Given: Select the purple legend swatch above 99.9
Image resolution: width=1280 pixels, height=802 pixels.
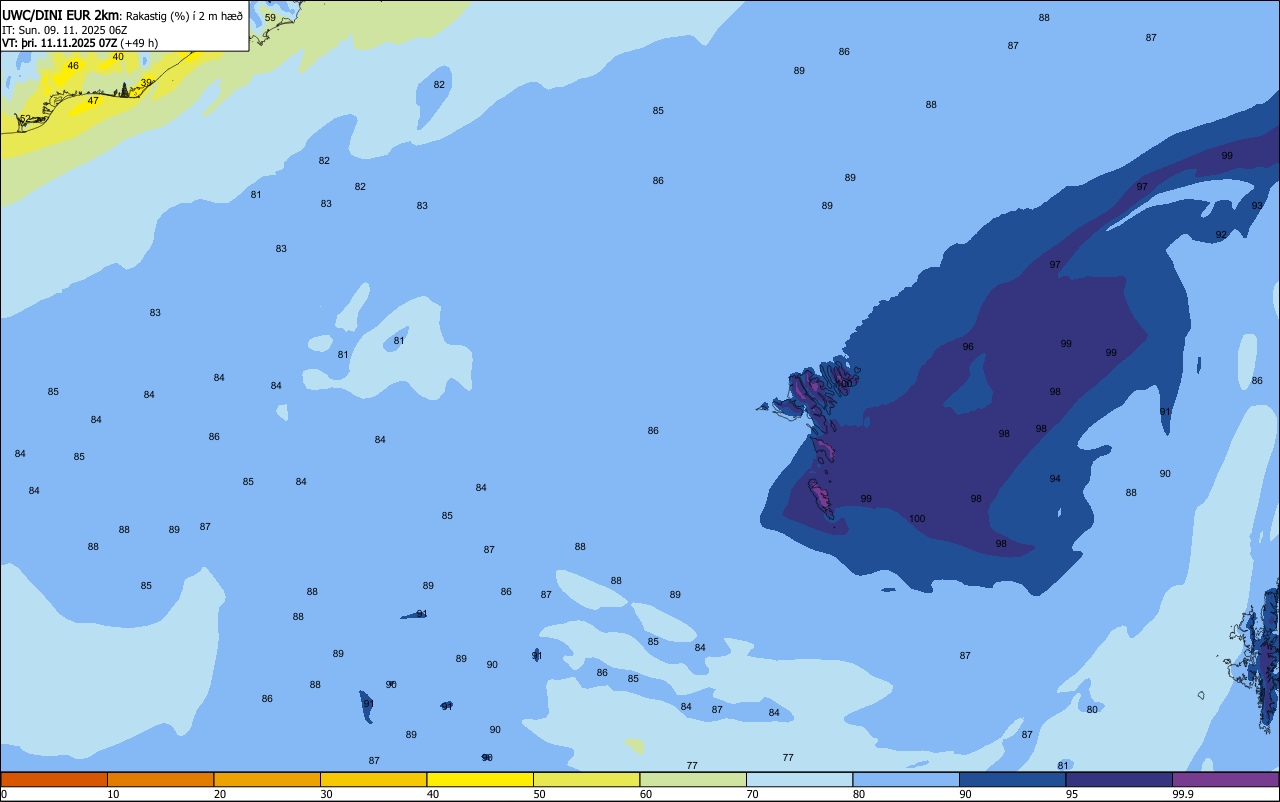Looking at the screenshot, I should [x=1225, y=779].
